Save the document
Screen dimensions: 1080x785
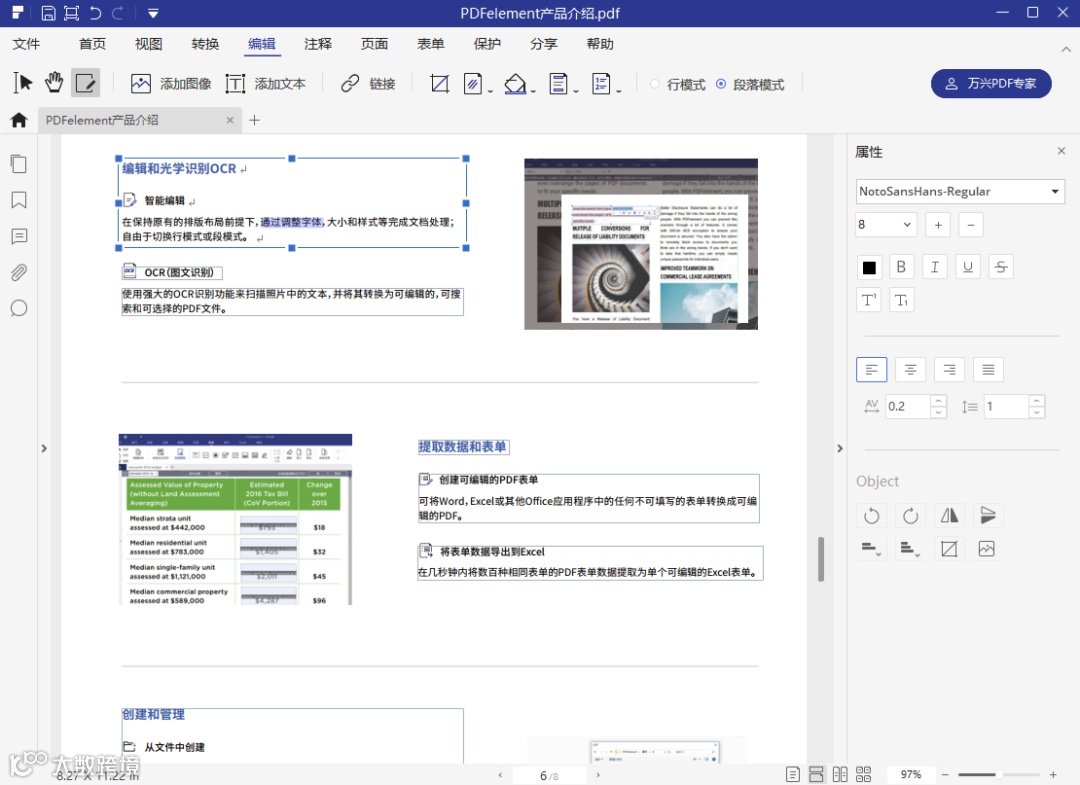click(x=48, y=13)
